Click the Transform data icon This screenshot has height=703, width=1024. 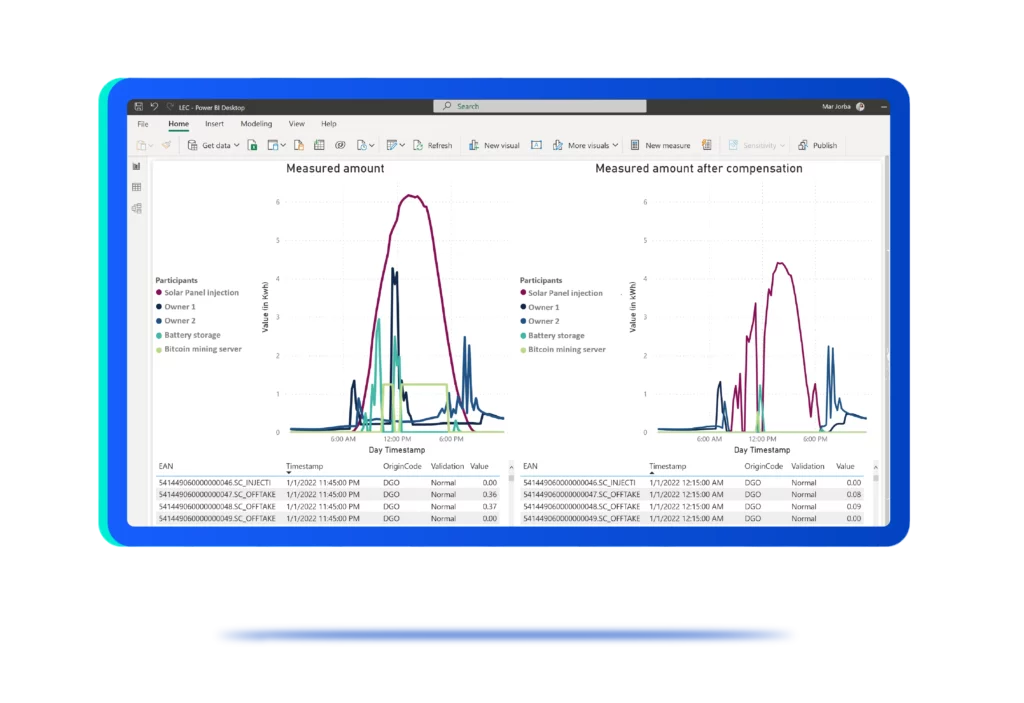click(x=391, y=145)
